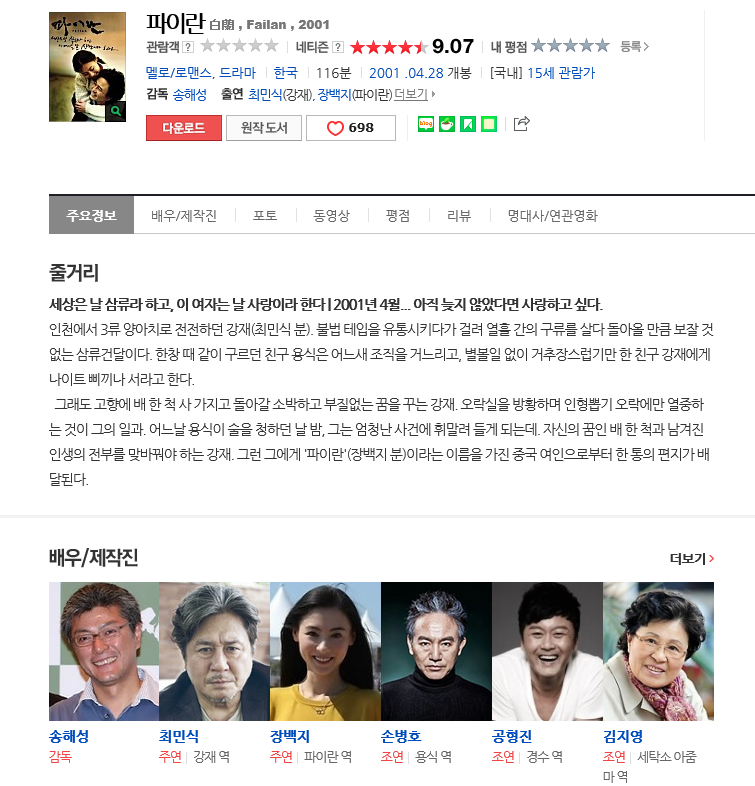Open the 평점 tab
Image resolution: width=755 pixels, height=786 pixels.
398,216
